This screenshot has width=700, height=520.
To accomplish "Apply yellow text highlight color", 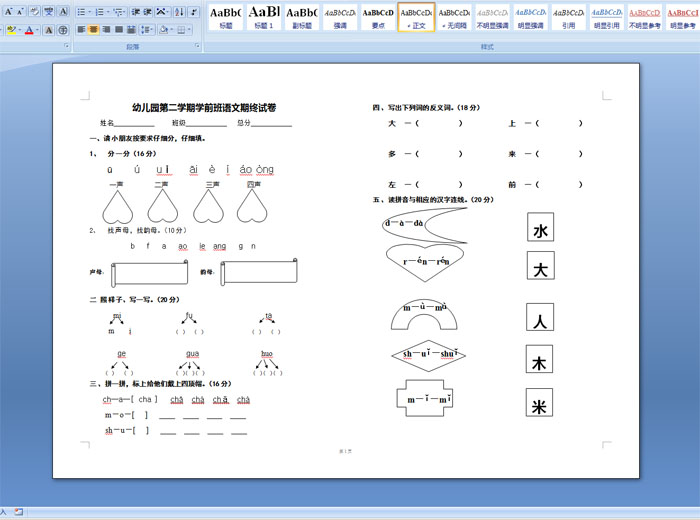I will point(11,30).
